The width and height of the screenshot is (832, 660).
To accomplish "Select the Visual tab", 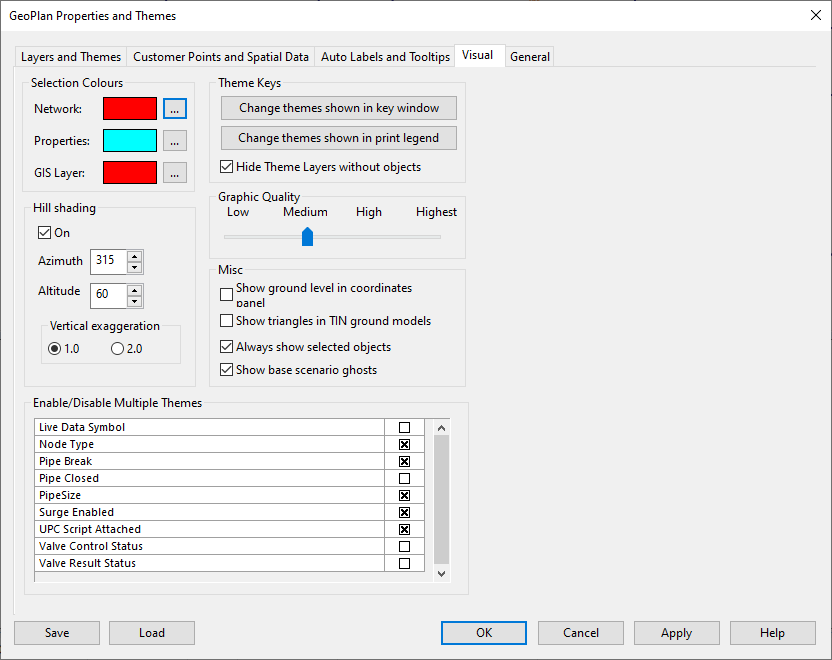I will point(478,55).
